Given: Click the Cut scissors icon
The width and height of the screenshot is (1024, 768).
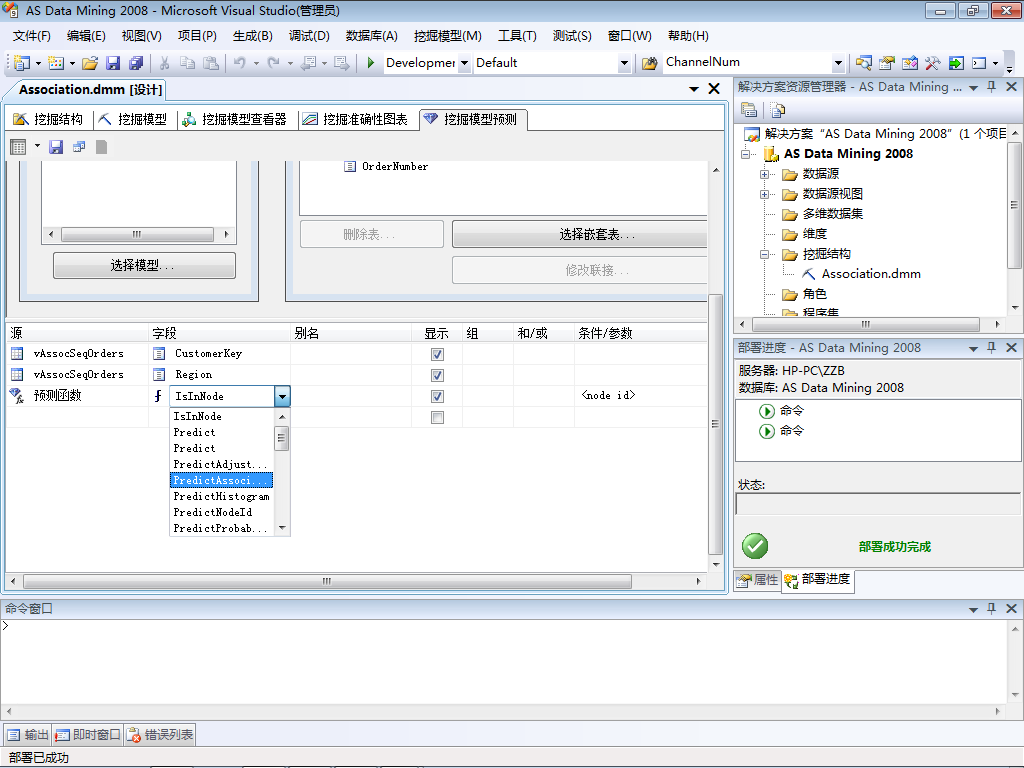Looking at the screenshot, I should 165,63.
